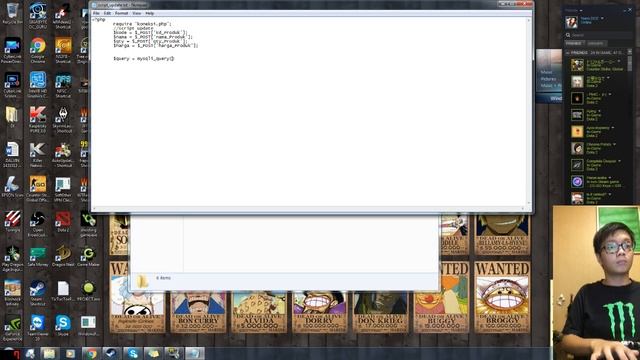Select the Skype desktop icon
This screenshot has width=640, height=360.
63,326
